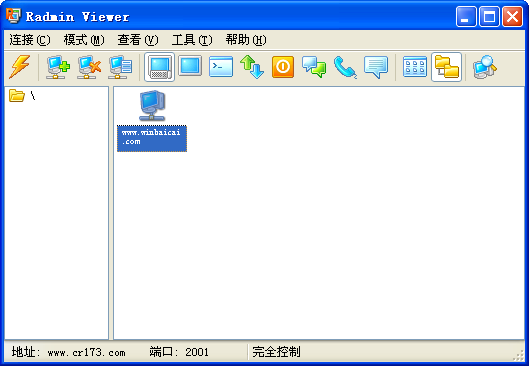Click the scan network magnifier icon
The height and width of the screenshot is (366, 529).
[484, 66]
